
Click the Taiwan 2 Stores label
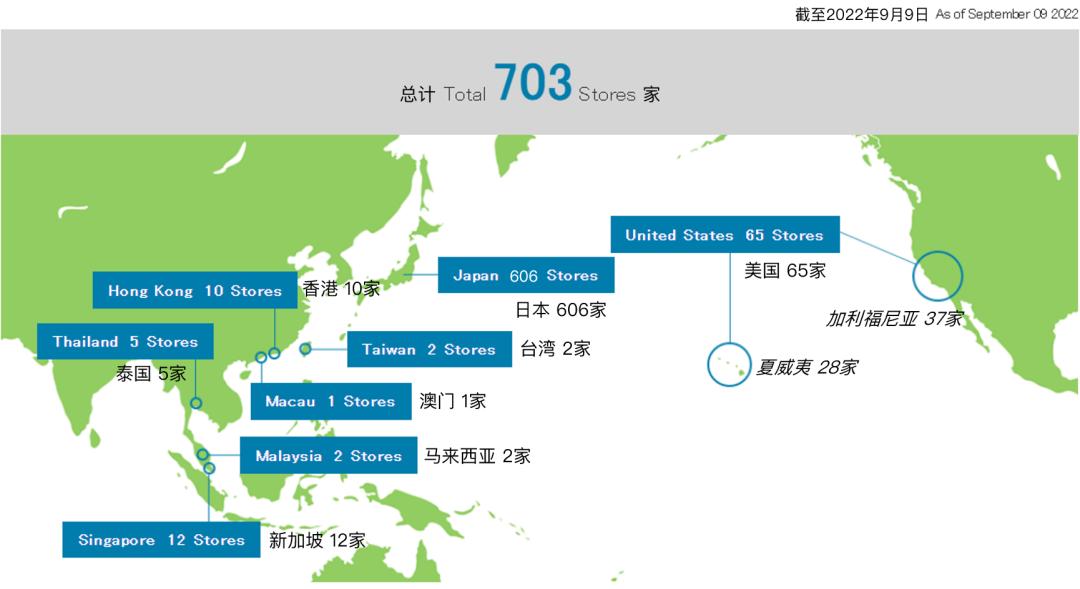point(429,349)
